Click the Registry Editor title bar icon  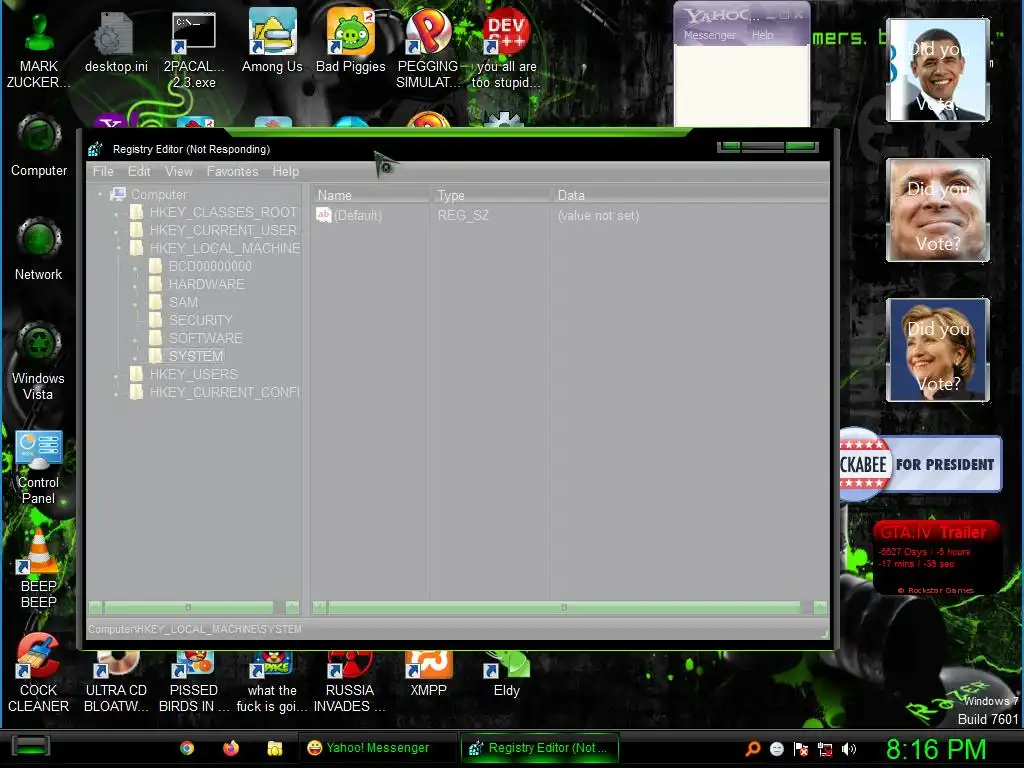click(95, 149)
